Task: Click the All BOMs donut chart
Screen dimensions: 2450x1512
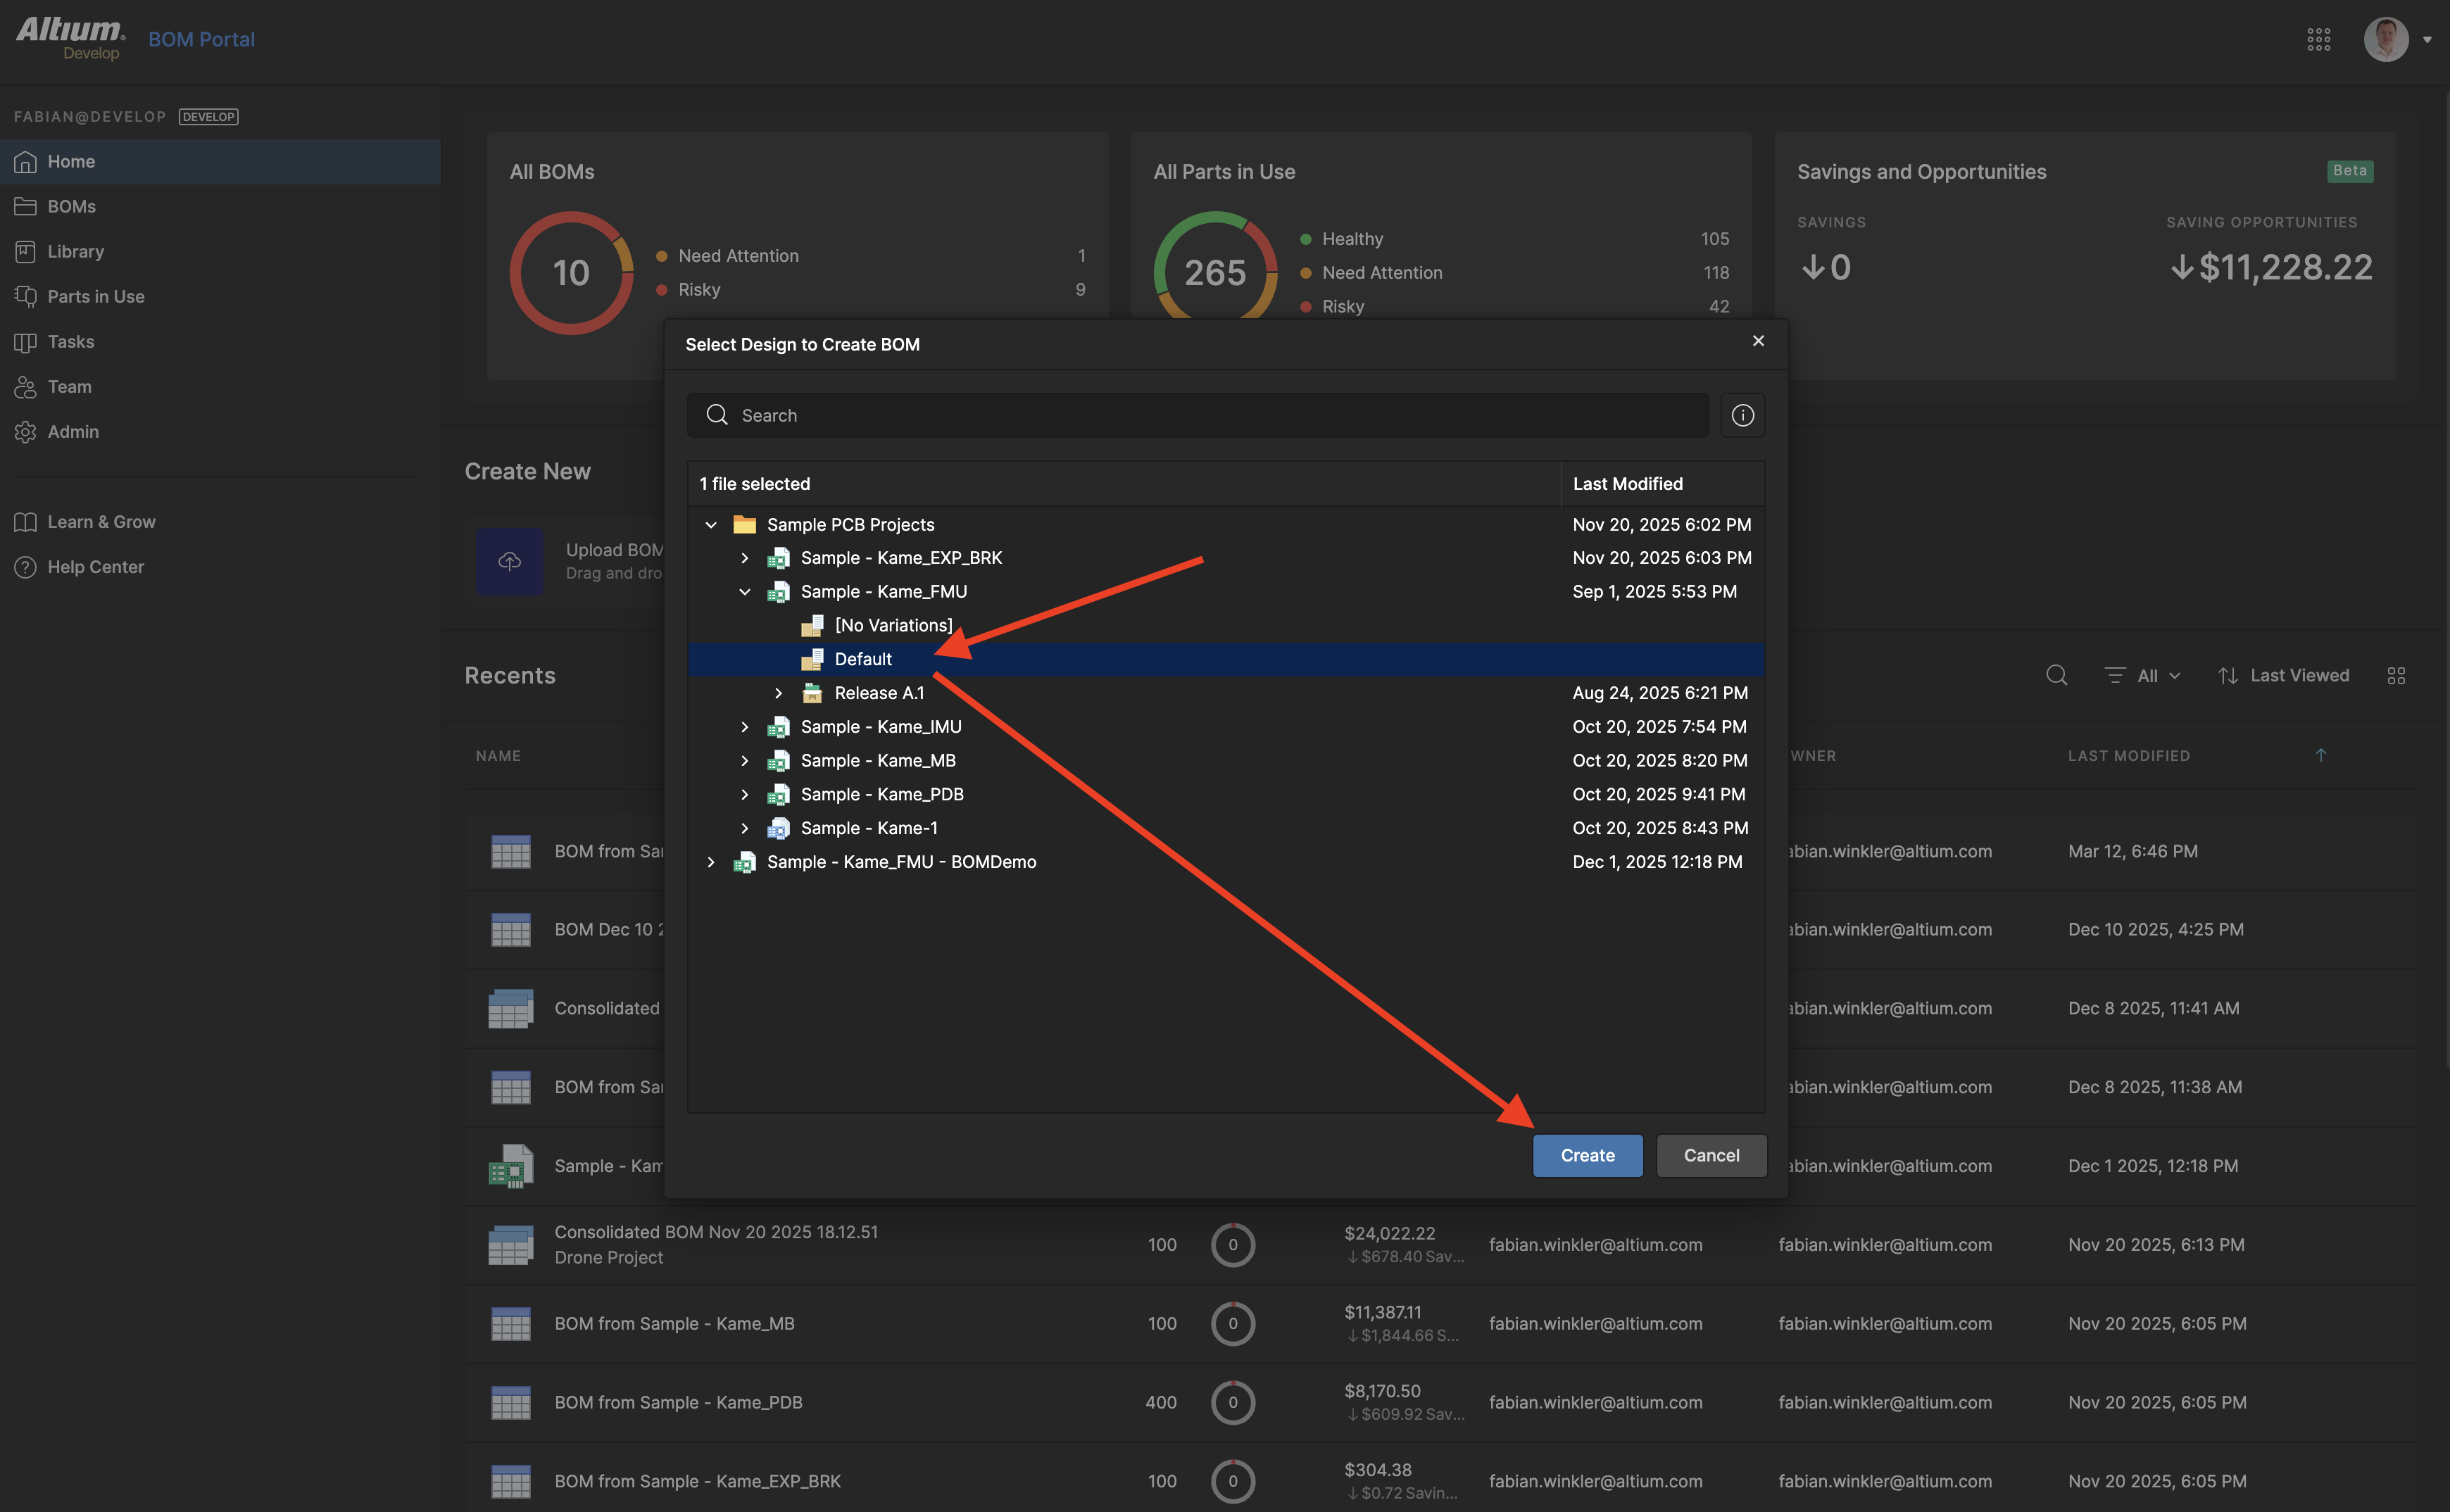Action: tap(571, 272)
